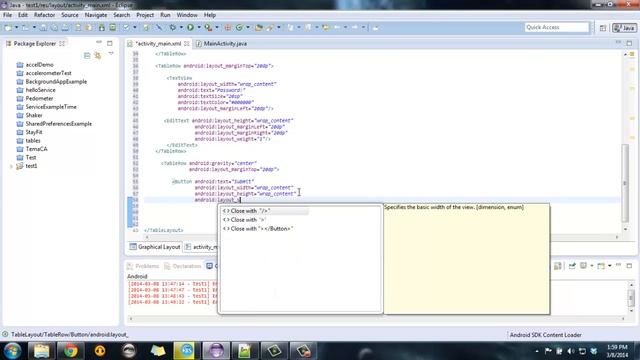This screenshot has width=640, height=360.
Task: Switch to the MainActivity.java editor tab
Action: click(x=222, y=43)
